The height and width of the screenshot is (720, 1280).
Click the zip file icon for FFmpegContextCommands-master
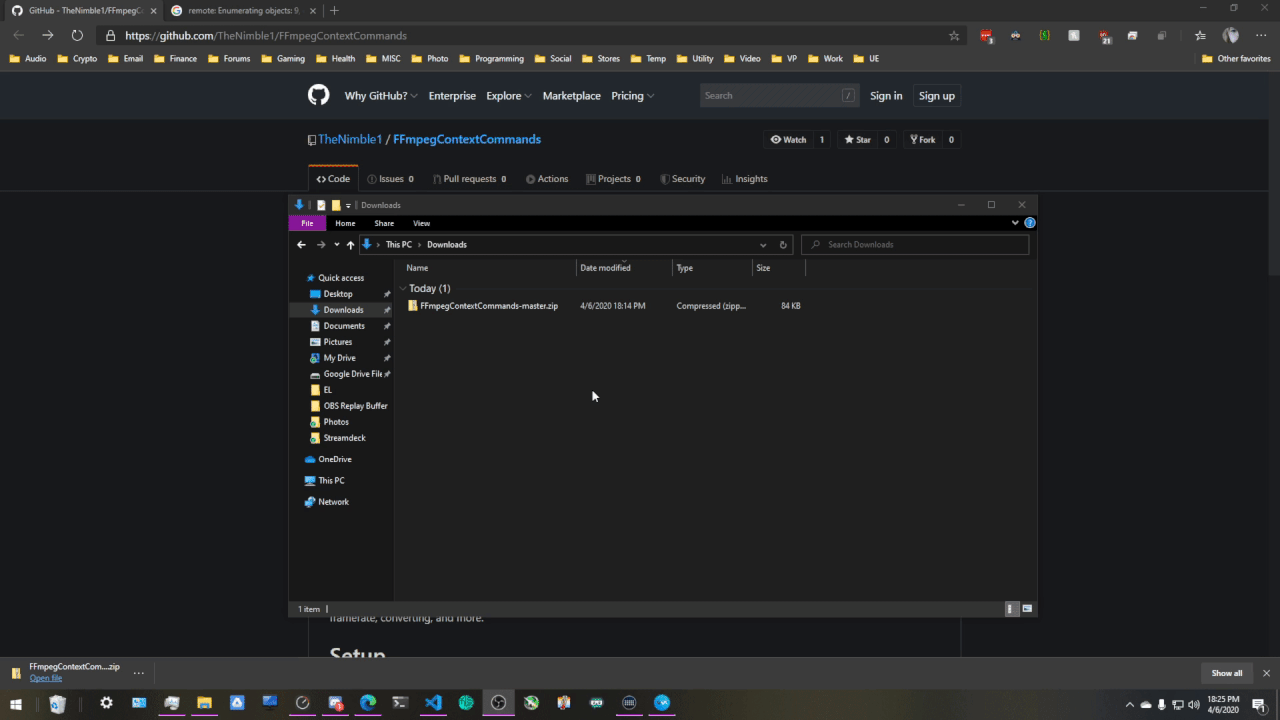413,305
